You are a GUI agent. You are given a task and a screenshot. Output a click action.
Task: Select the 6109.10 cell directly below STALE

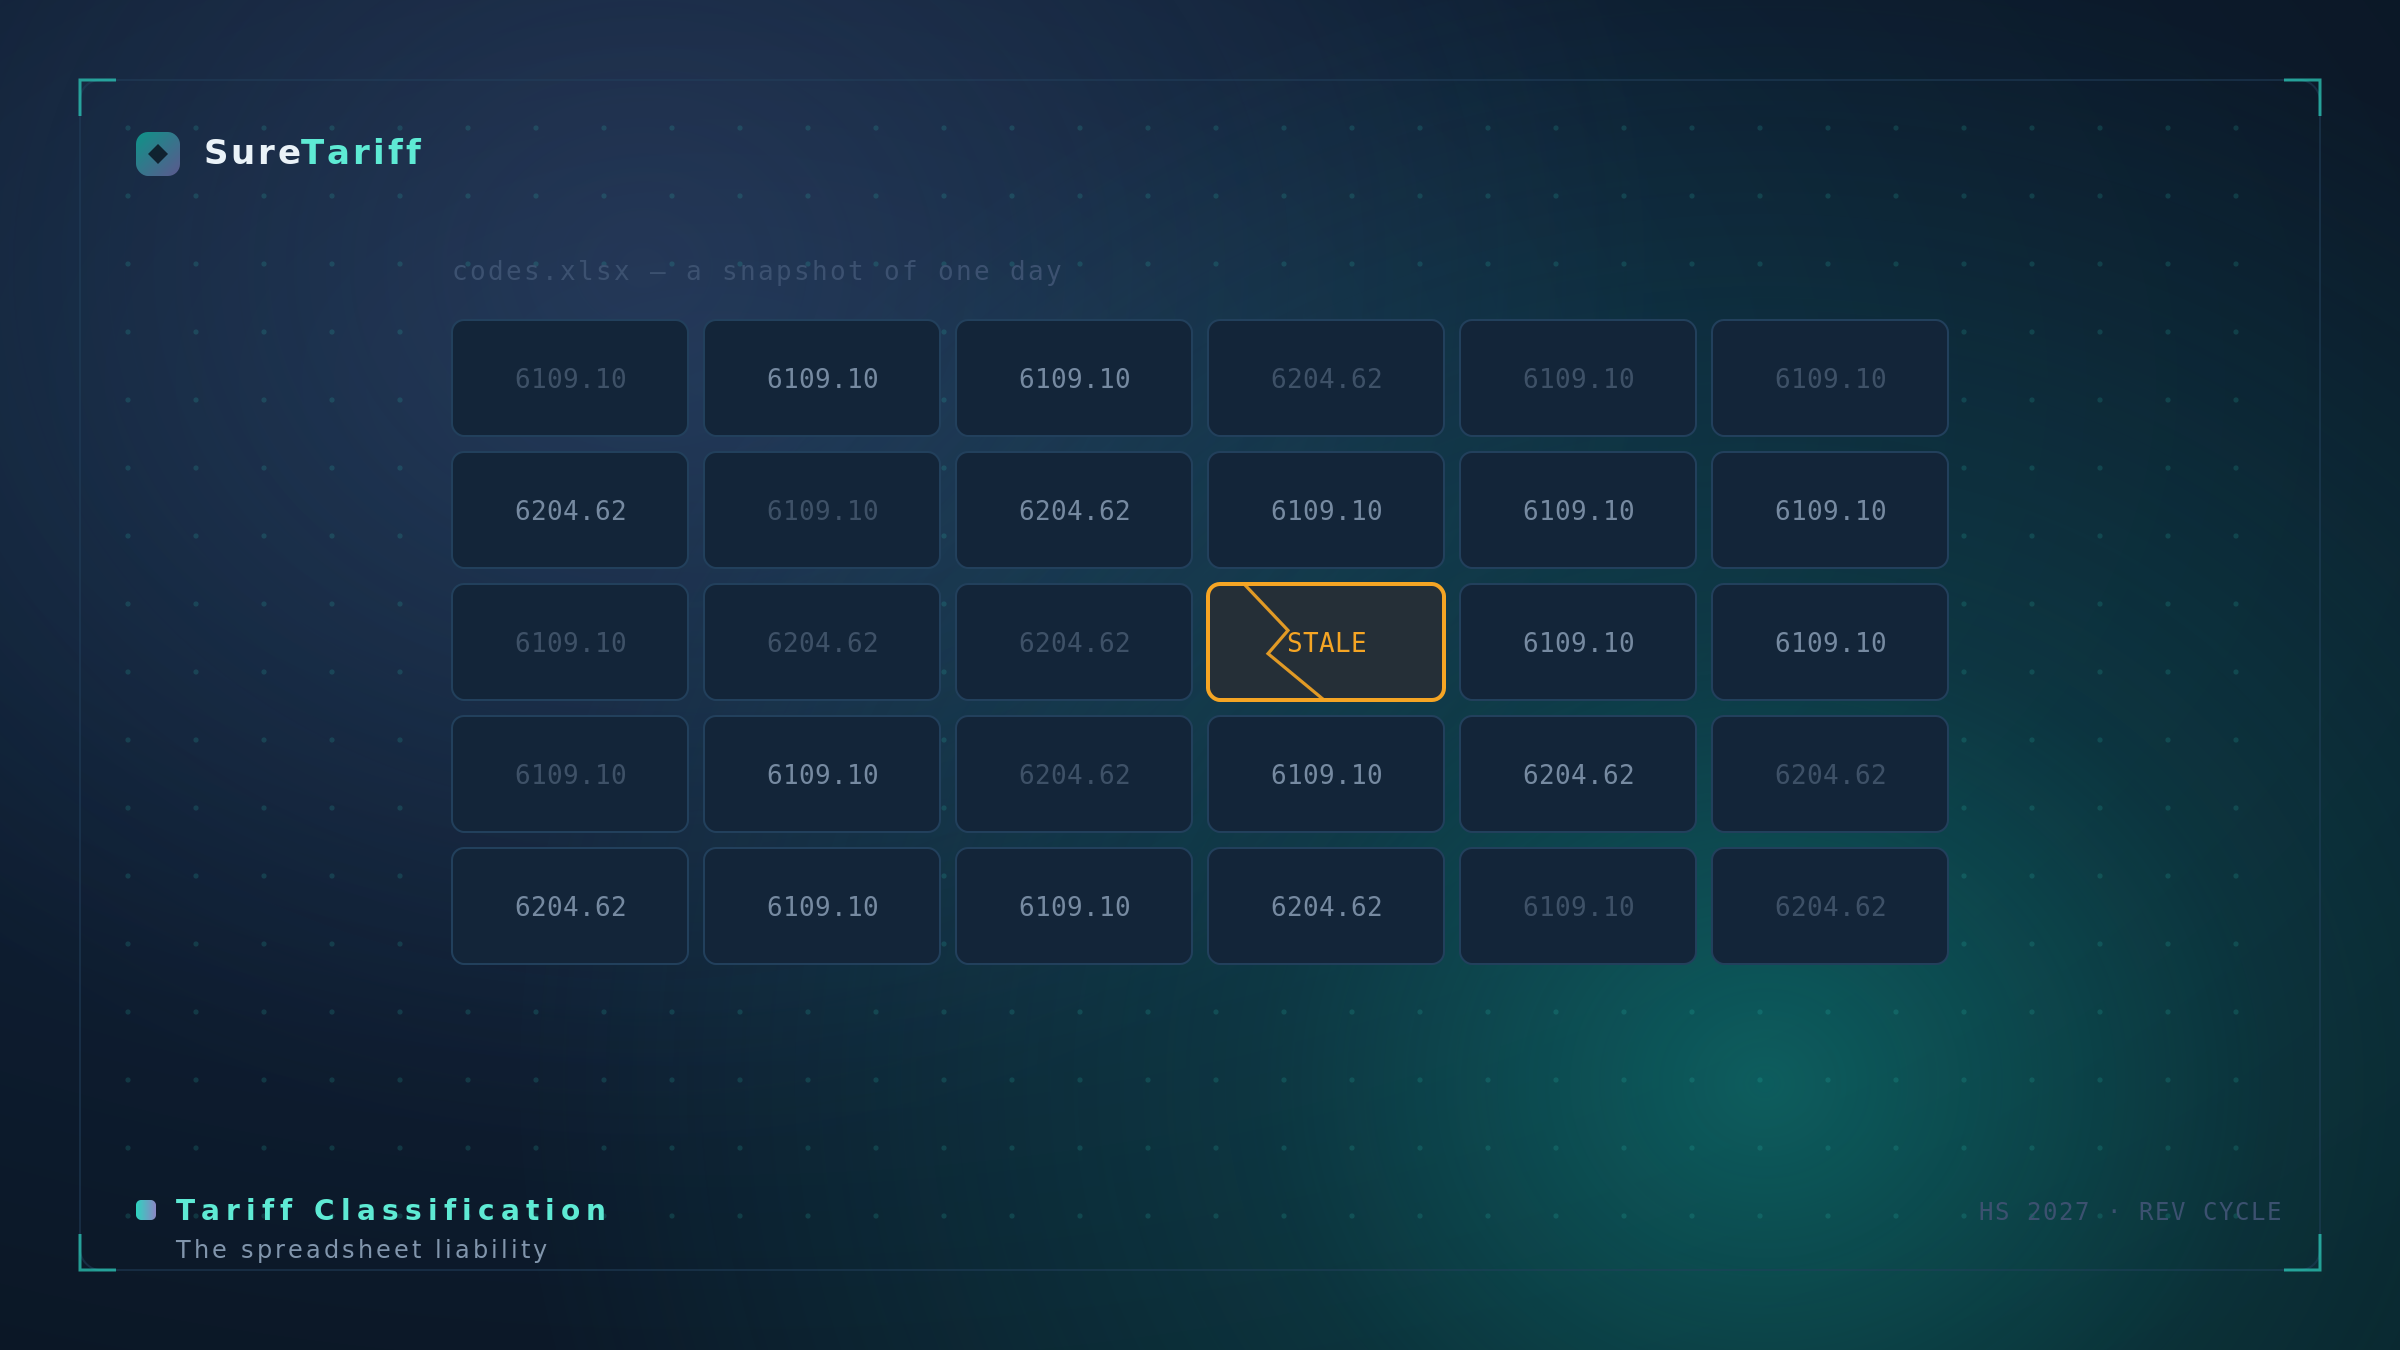(1326, 774)
